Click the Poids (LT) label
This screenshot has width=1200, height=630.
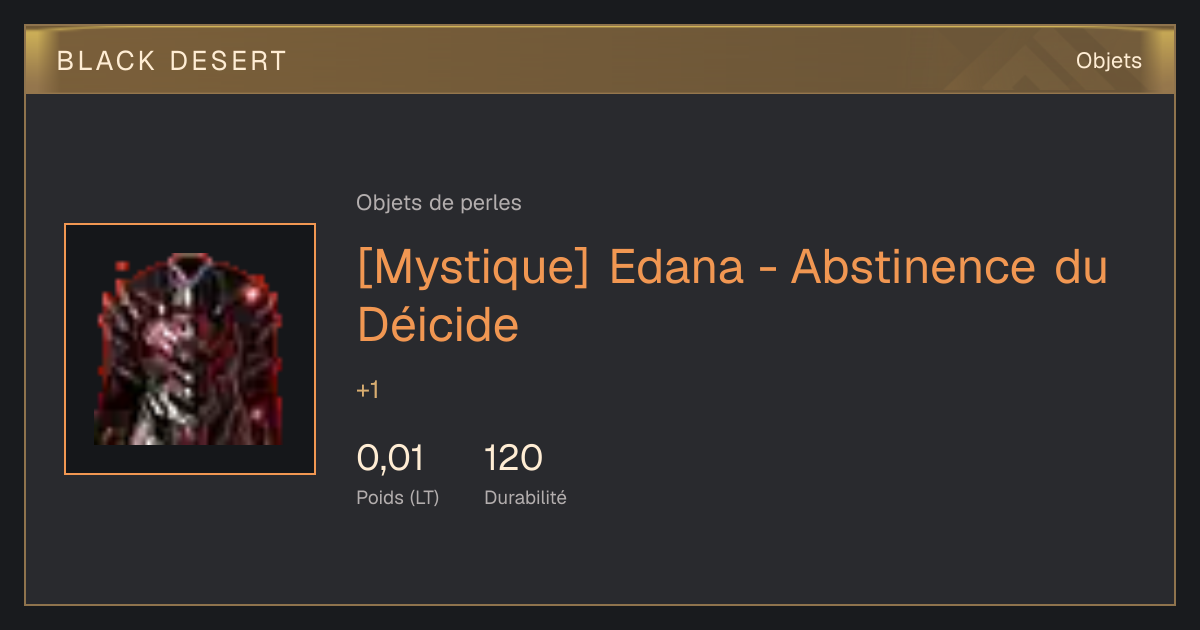click(398, 497)
